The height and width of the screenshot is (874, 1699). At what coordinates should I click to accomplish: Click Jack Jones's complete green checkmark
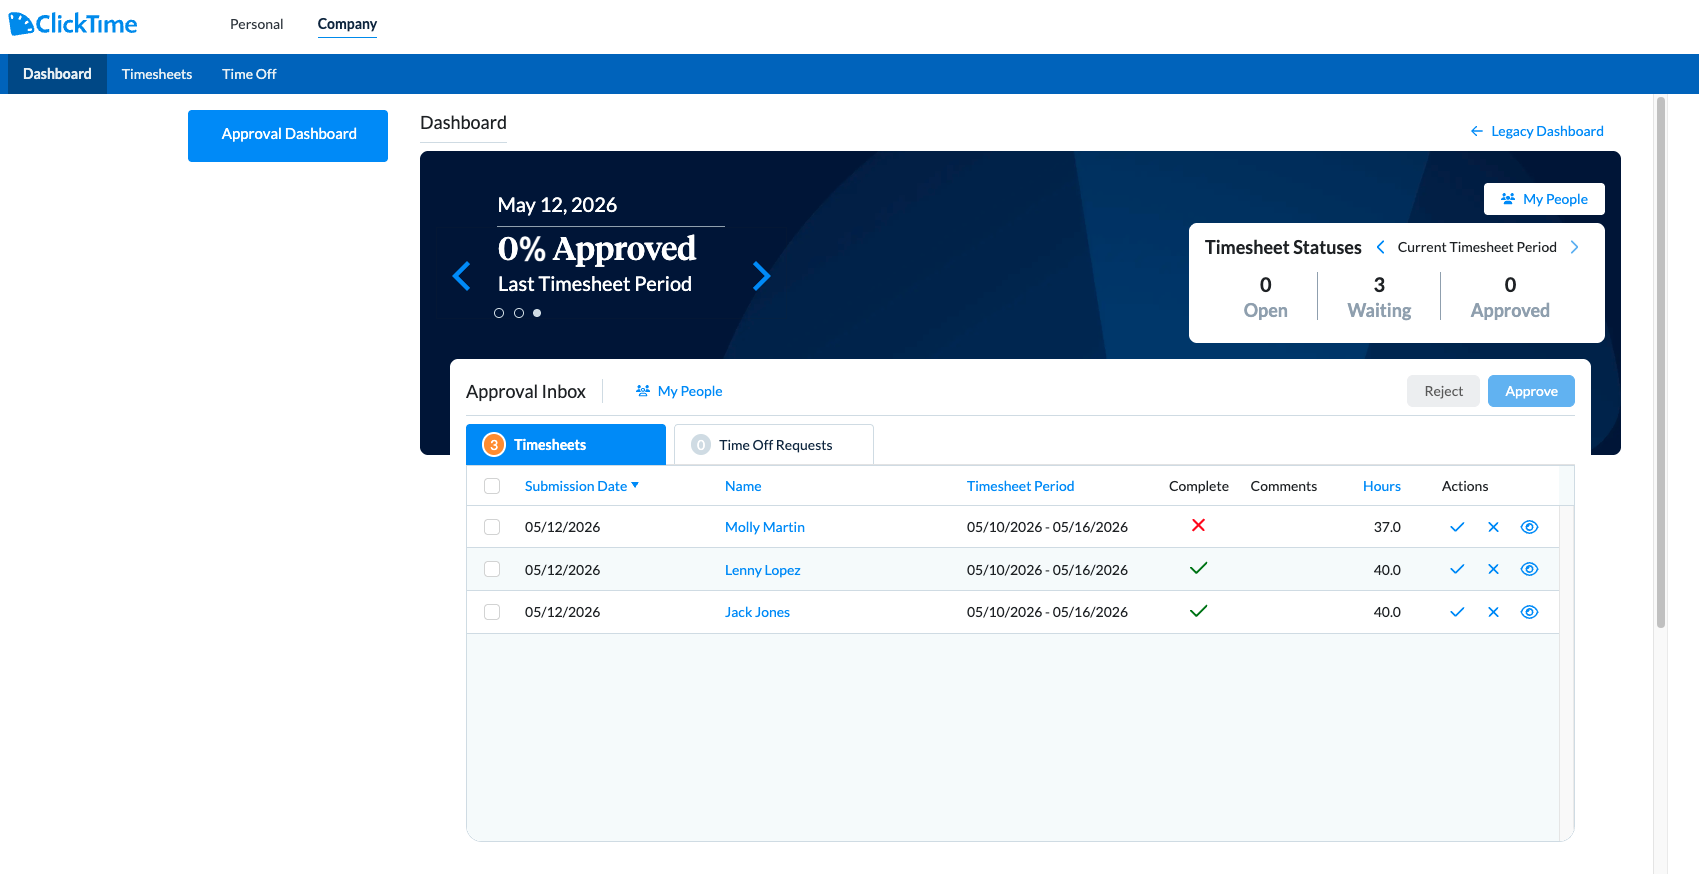point(1198,611)
